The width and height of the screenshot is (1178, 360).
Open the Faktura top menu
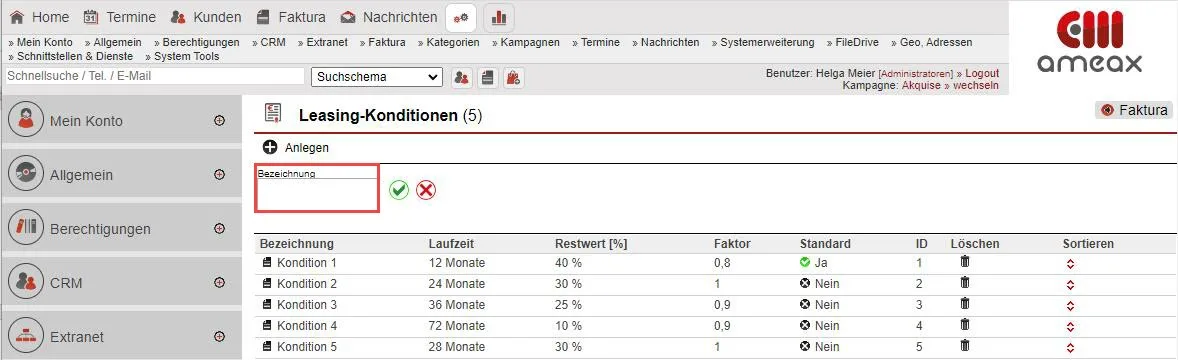pos(291,17)
